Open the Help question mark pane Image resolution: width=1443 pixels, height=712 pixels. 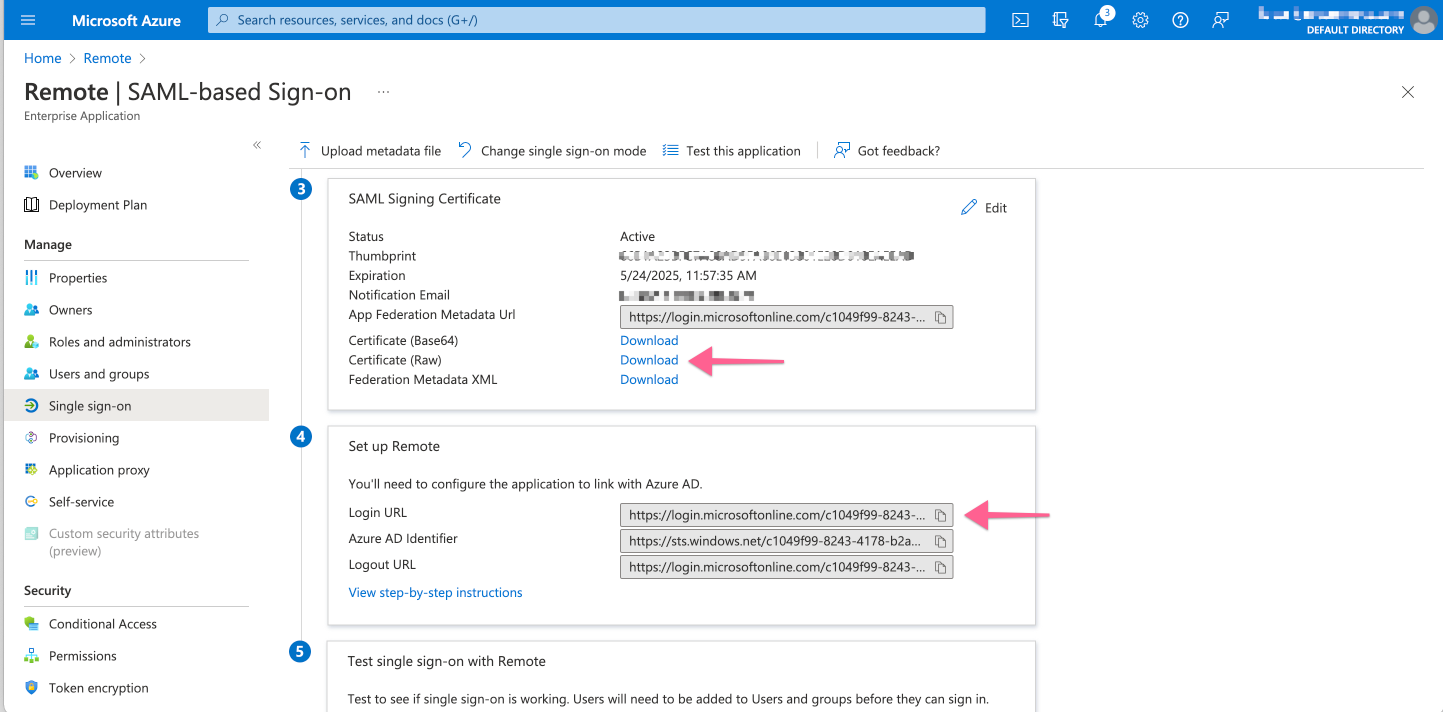tap(1180, 20)
